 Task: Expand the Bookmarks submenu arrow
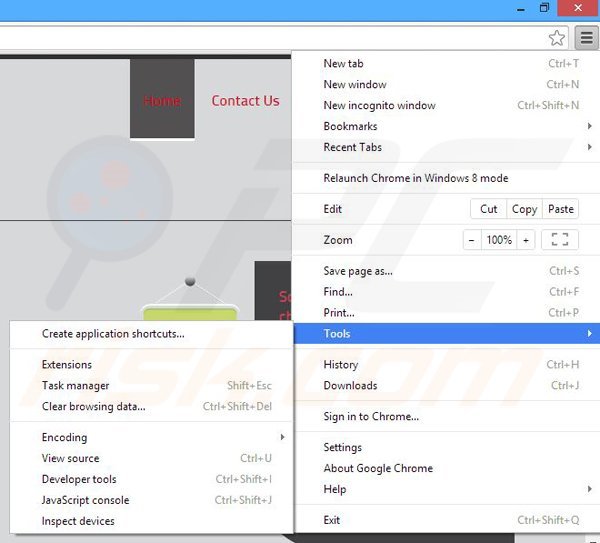(x=590, y=126)
